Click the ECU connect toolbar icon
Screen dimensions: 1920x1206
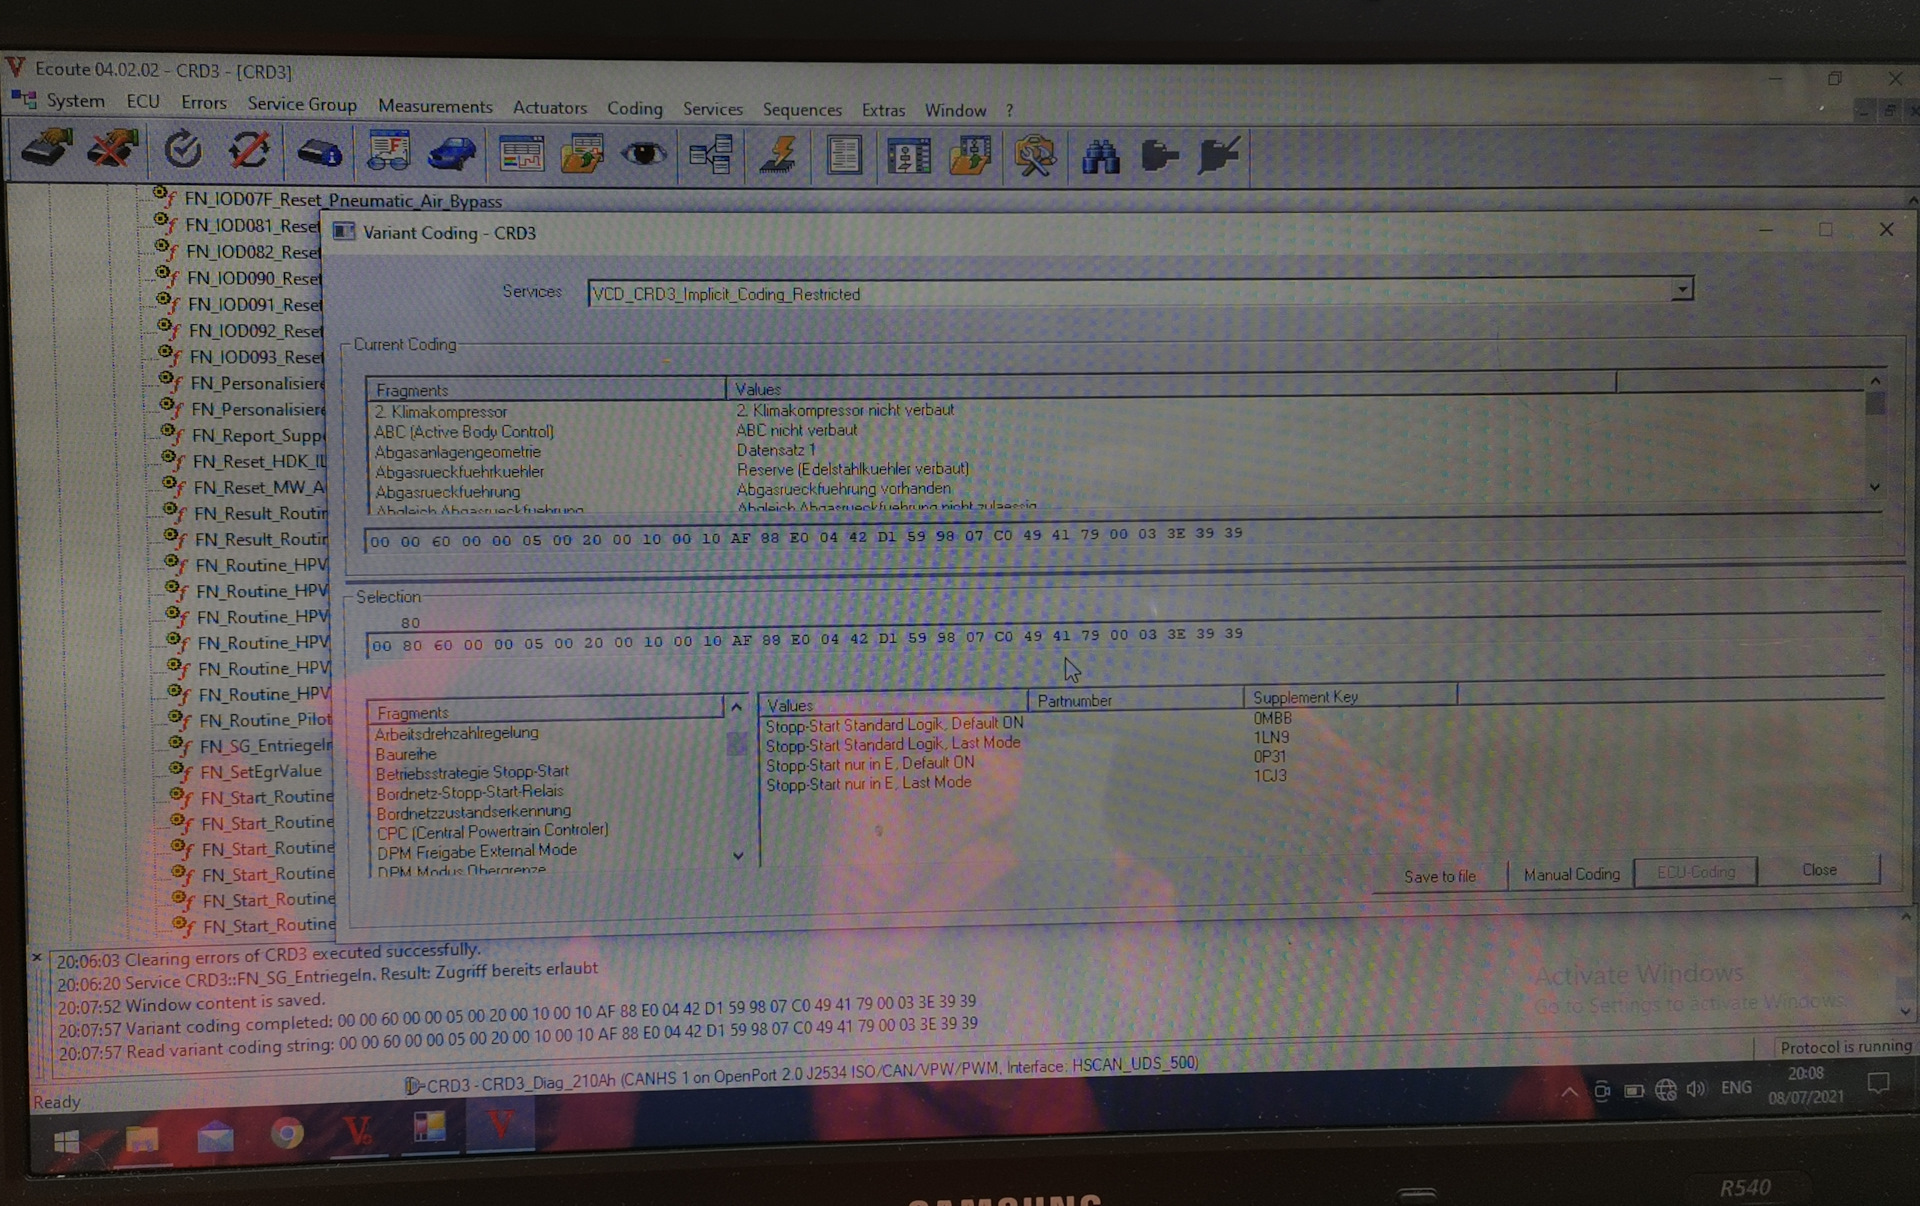46,149
